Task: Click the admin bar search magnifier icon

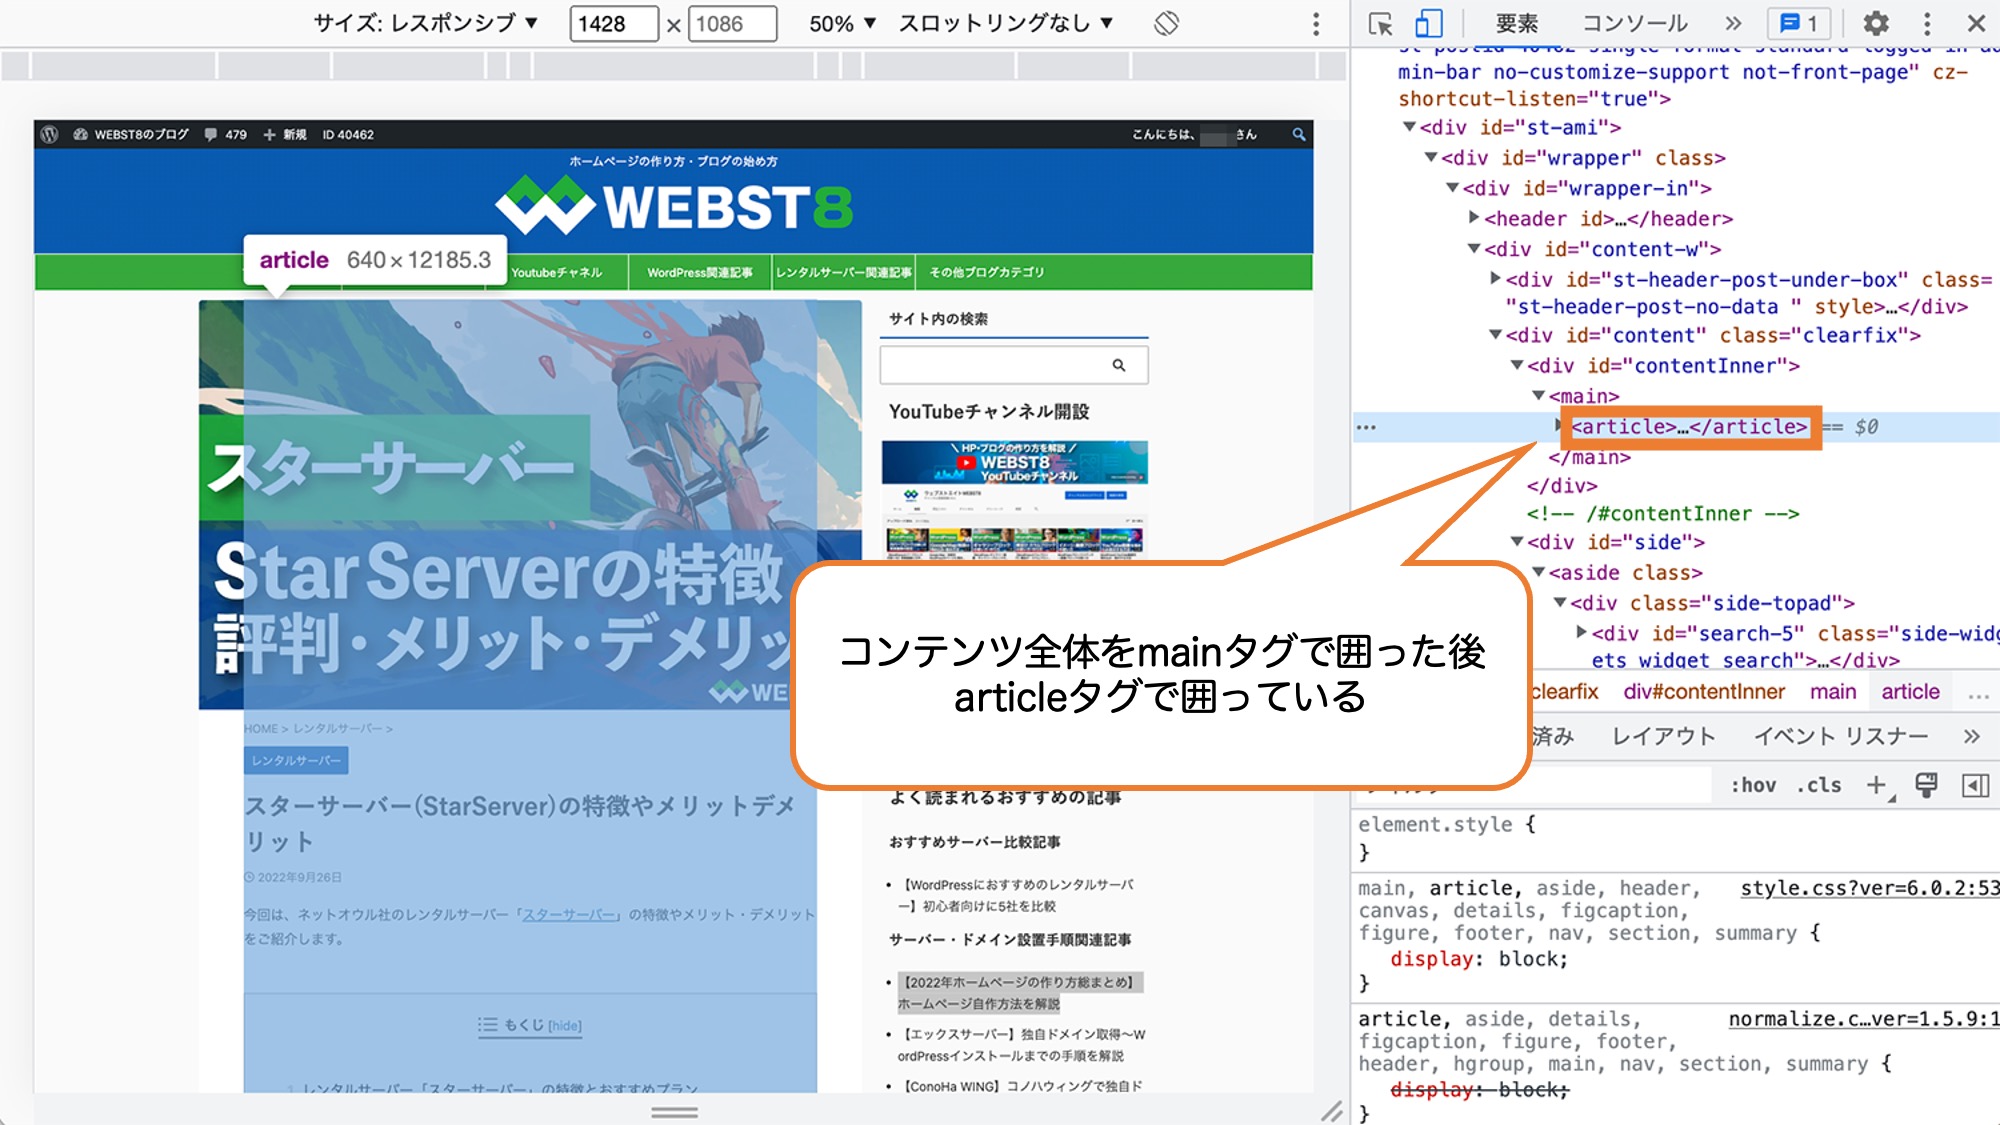Action: pyautogui.click(x=1299, y=134)
